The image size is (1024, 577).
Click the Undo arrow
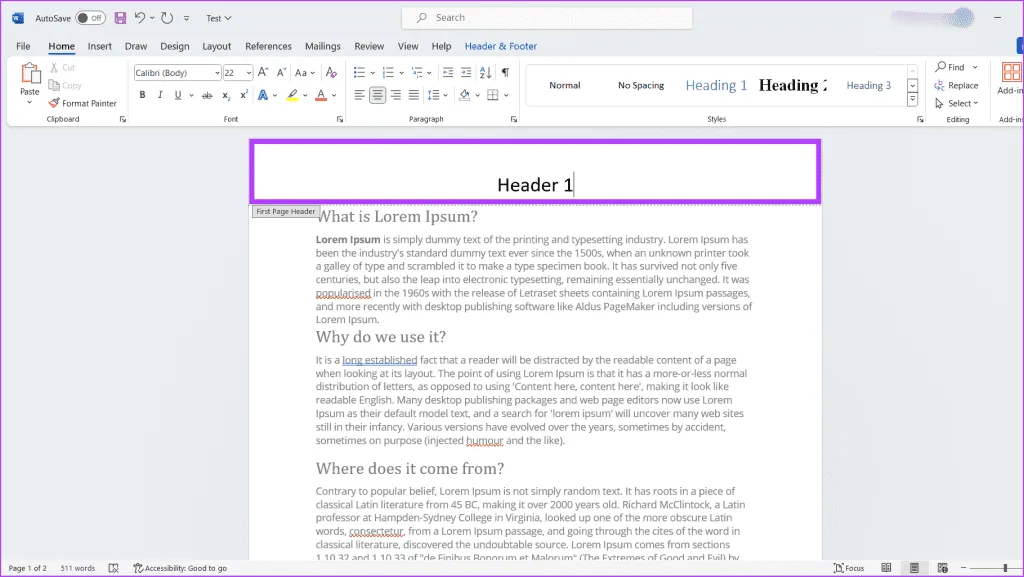coord(140,18)
